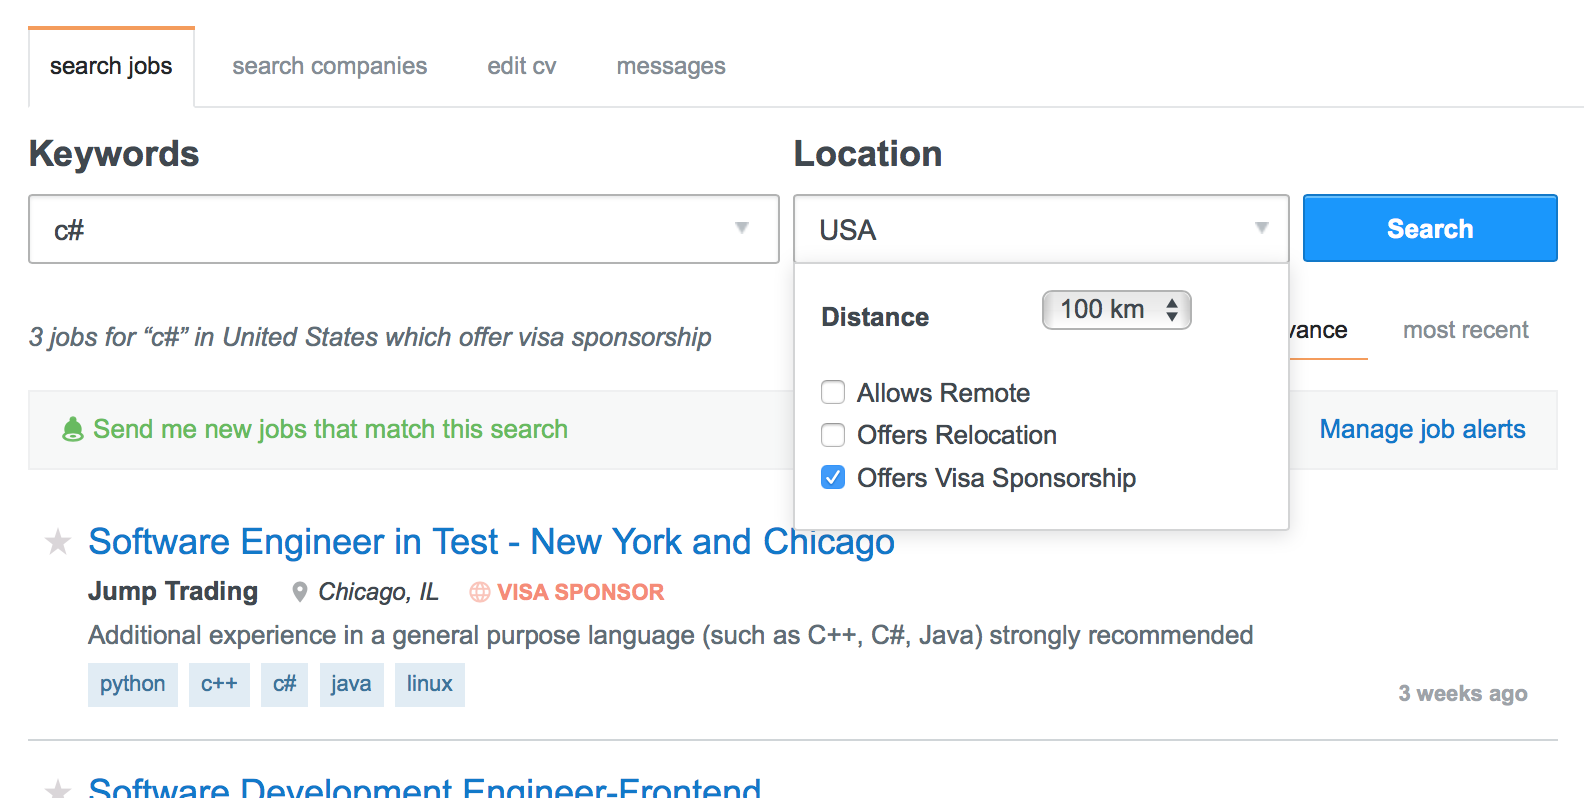Screen dimensions: 1584x798
Task: Open the 100 km distance selector
Action: [x=1117, y=310]
